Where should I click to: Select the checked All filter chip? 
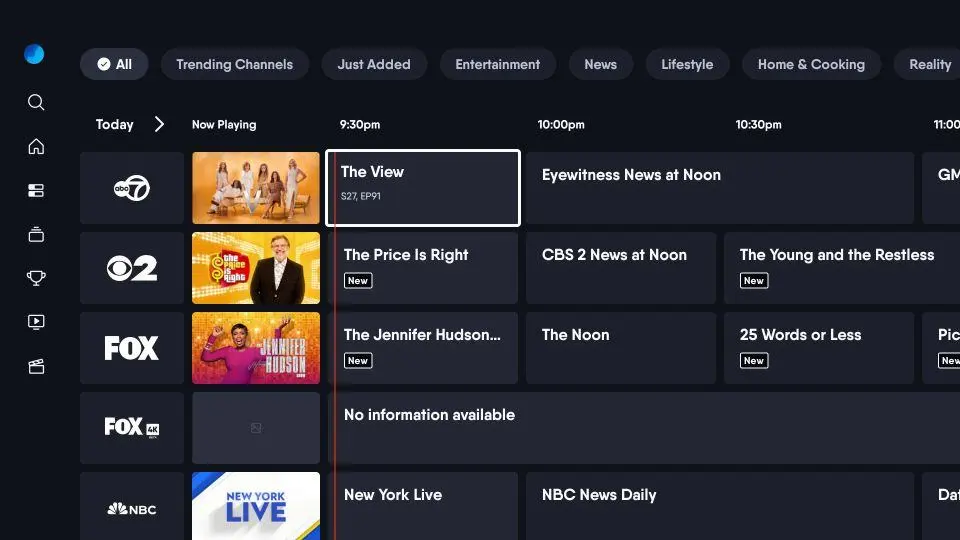[x=114, y=64]
